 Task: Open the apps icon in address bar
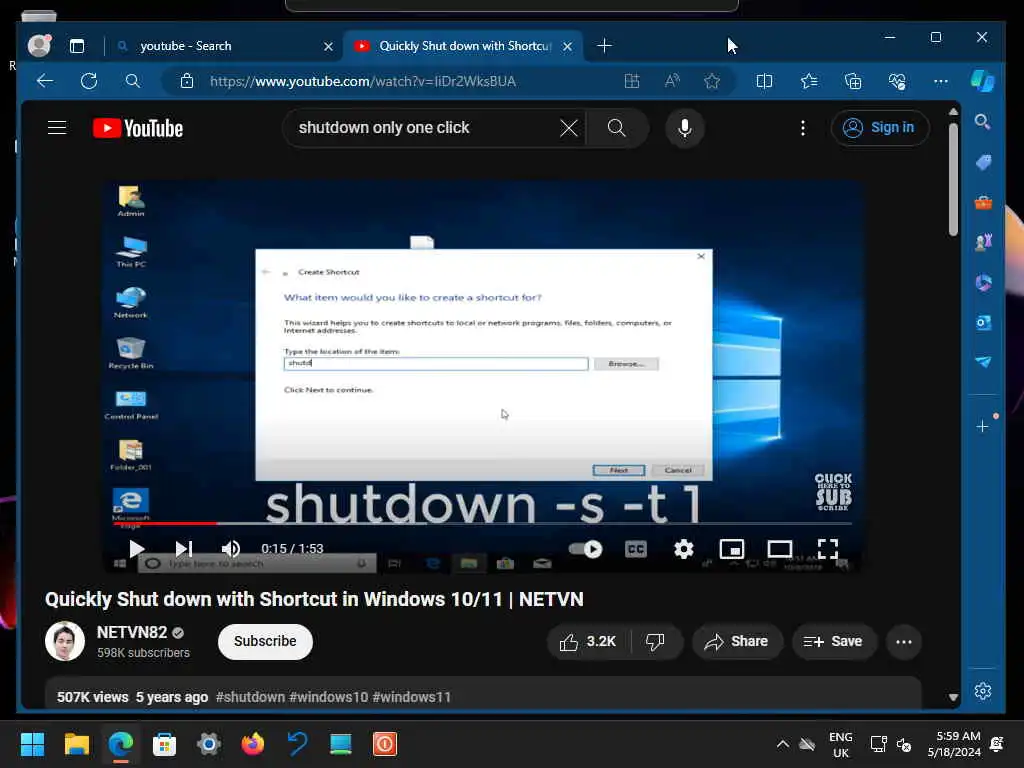pos(632,81)
